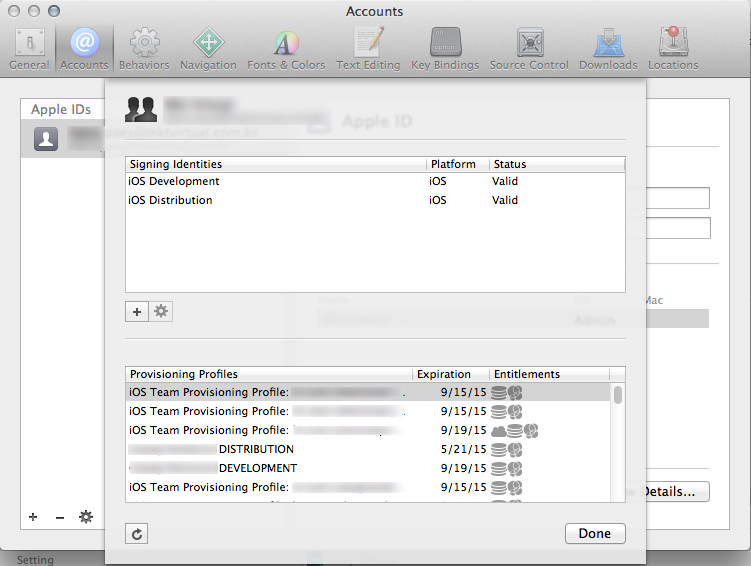Select the Accounts preferences tab
The image size is (751, 566).
click(84, 48)
